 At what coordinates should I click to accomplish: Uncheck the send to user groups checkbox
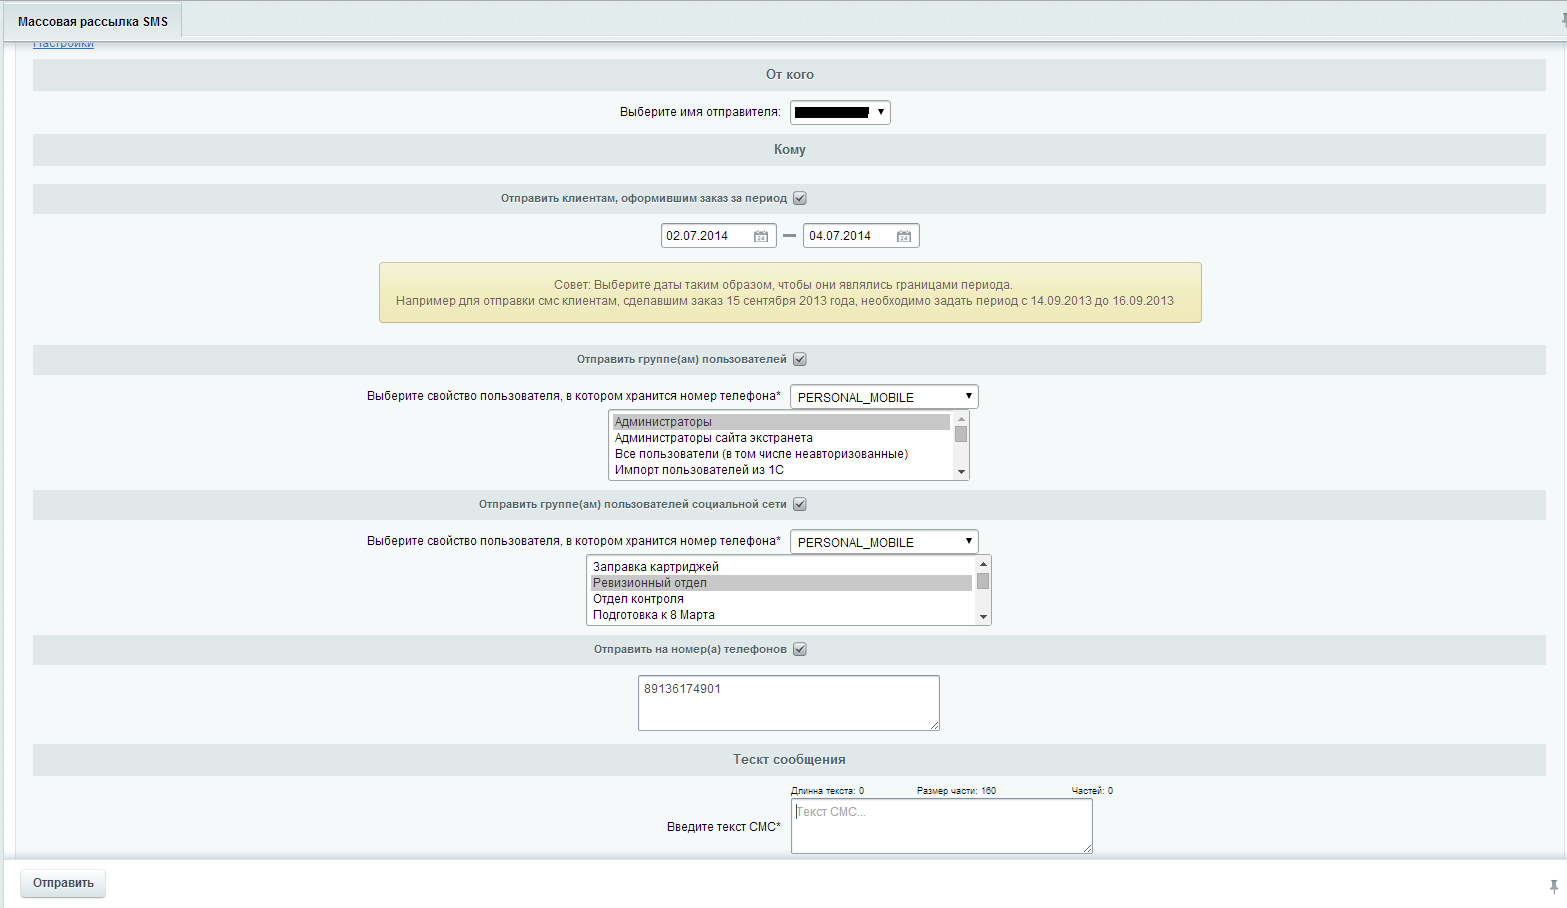800,359
